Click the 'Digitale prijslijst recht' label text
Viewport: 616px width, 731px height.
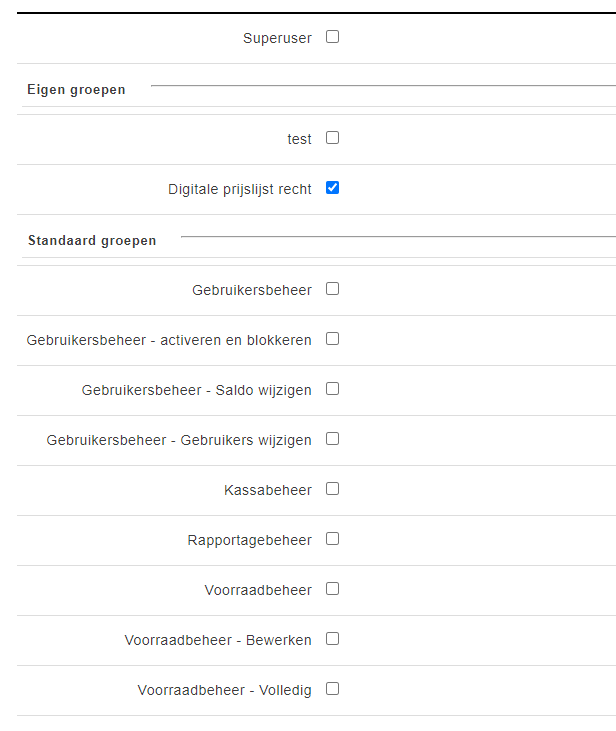(x=239, y=189)
